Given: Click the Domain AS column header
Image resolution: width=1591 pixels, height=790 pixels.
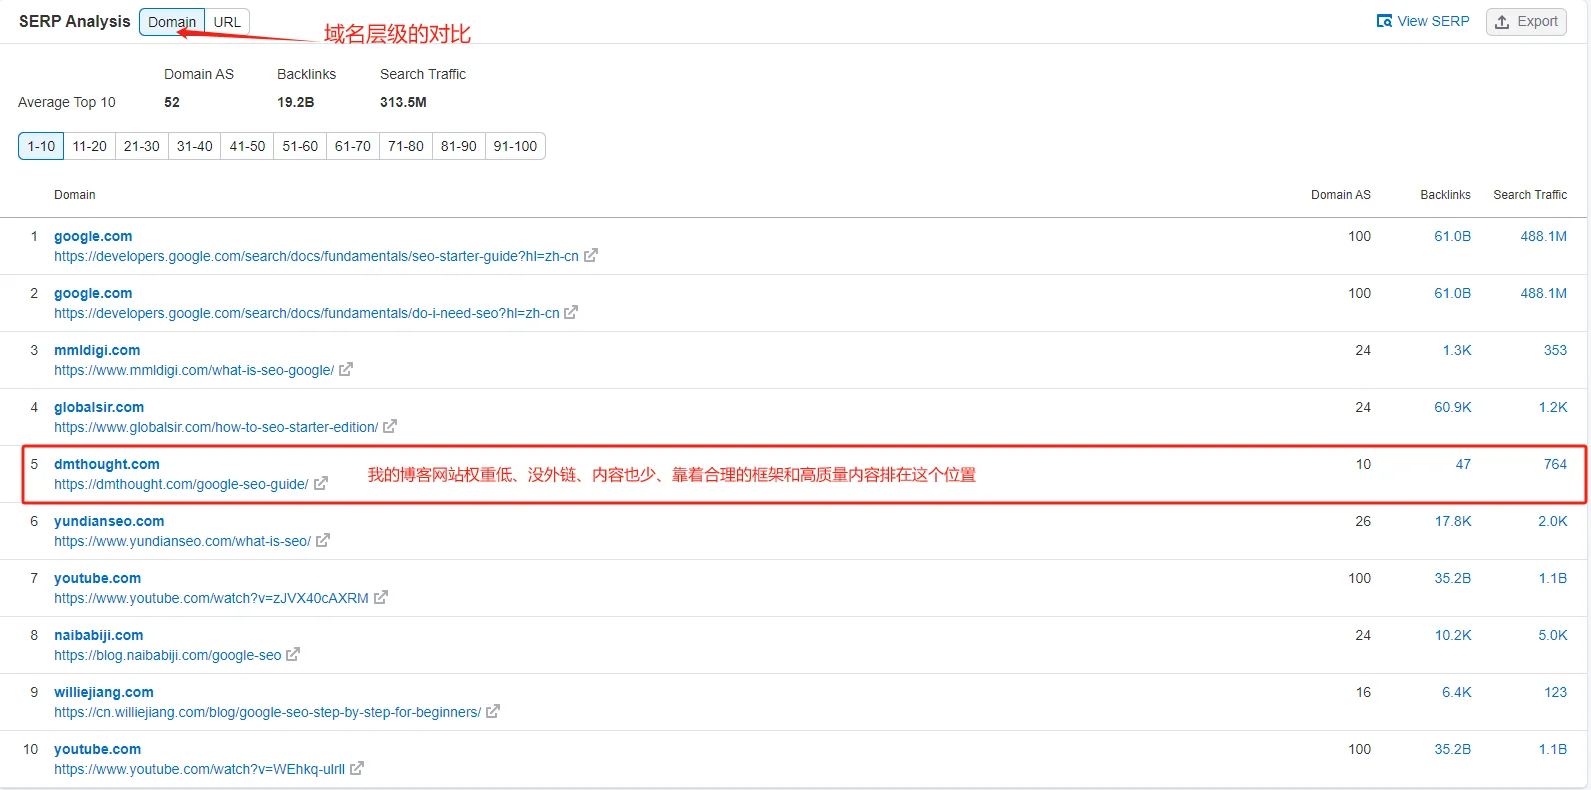Looking at the screenshot, I should [x=1341, y=195].
